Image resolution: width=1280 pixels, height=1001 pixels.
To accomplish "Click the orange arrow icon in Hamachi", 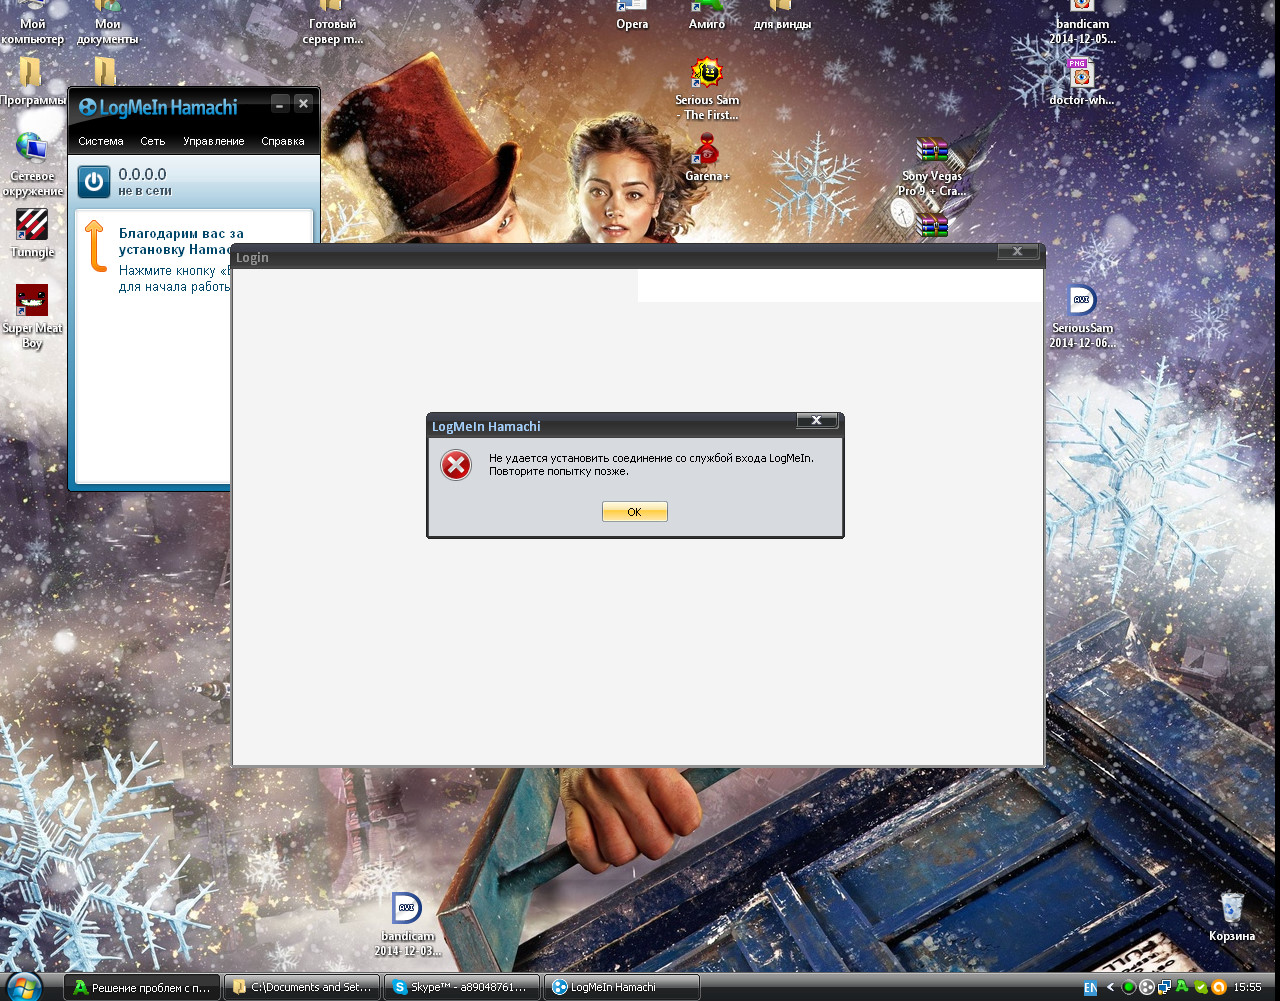I will [95, 246].
